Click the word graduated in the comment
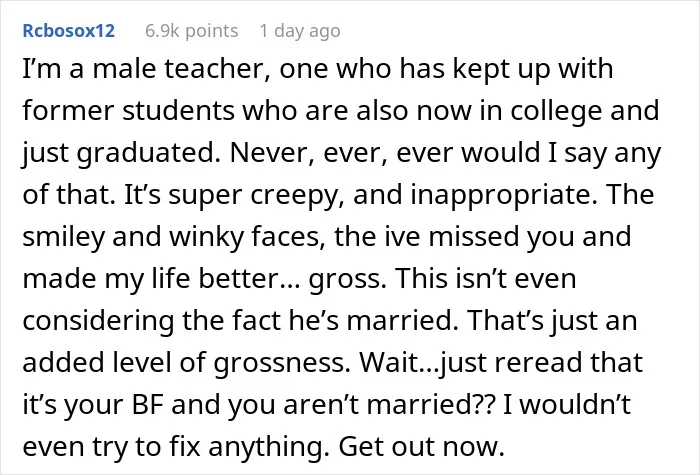The width and height of the screenshot is (700, 475). (x=148, y=154)
